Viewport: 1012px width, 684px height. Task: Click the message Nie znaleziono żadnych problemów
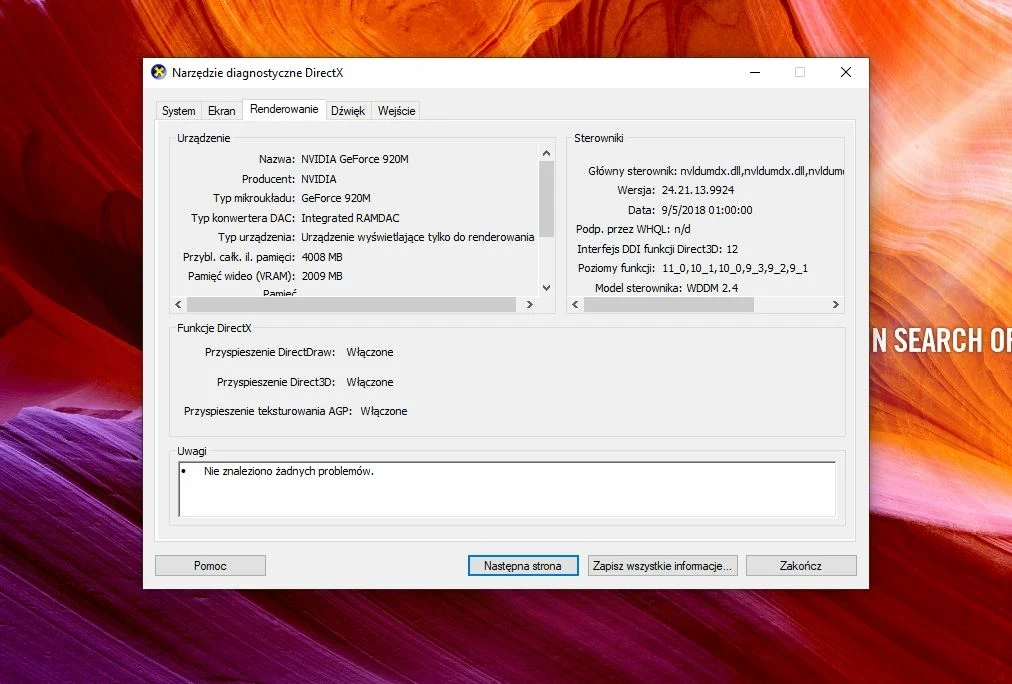coord(288,472)
